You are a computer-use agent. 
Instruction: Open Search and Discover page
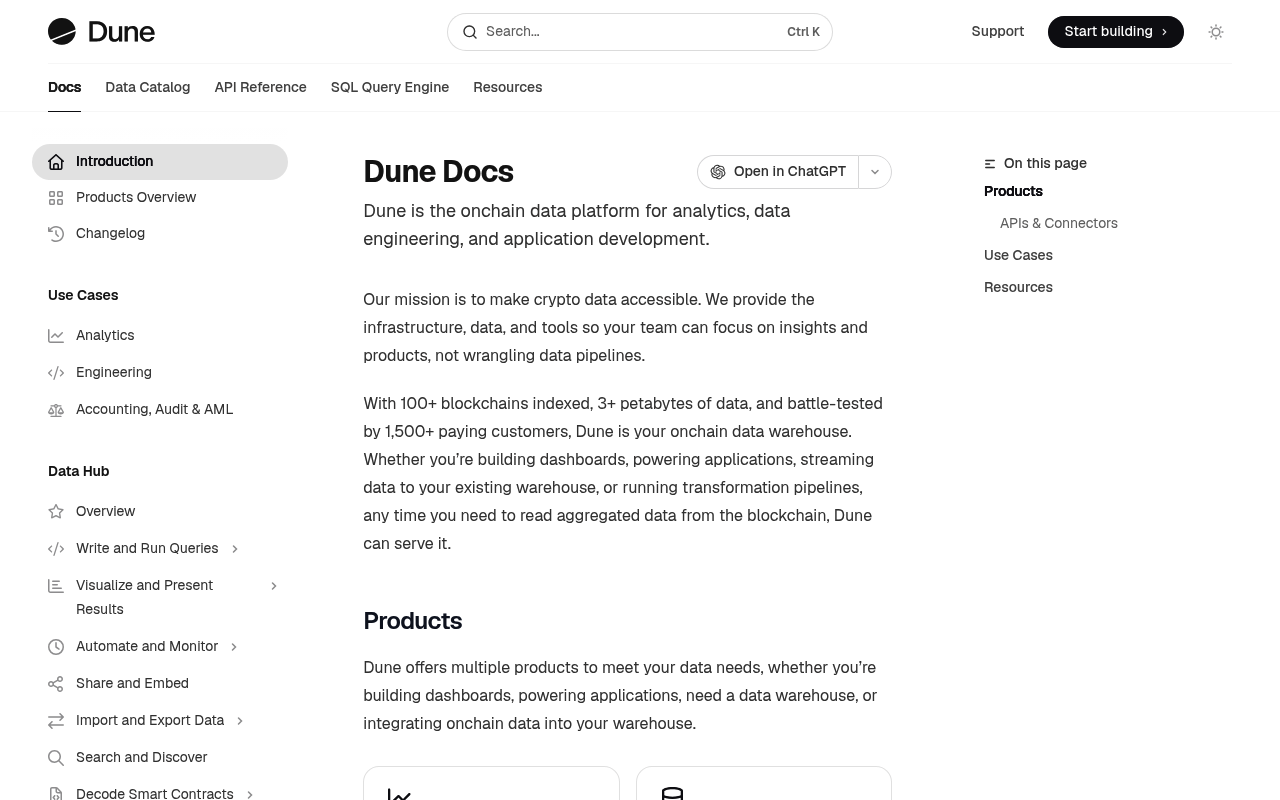click(160, 758)
